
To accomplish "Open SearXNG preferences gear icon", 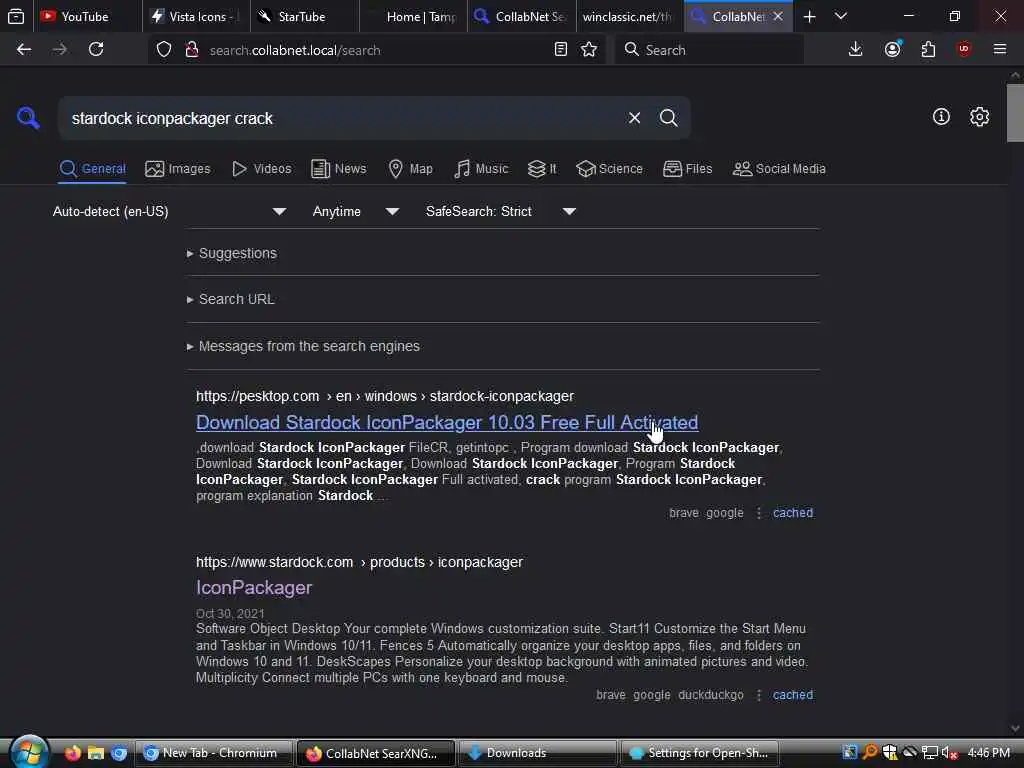I will click(979, 117).
